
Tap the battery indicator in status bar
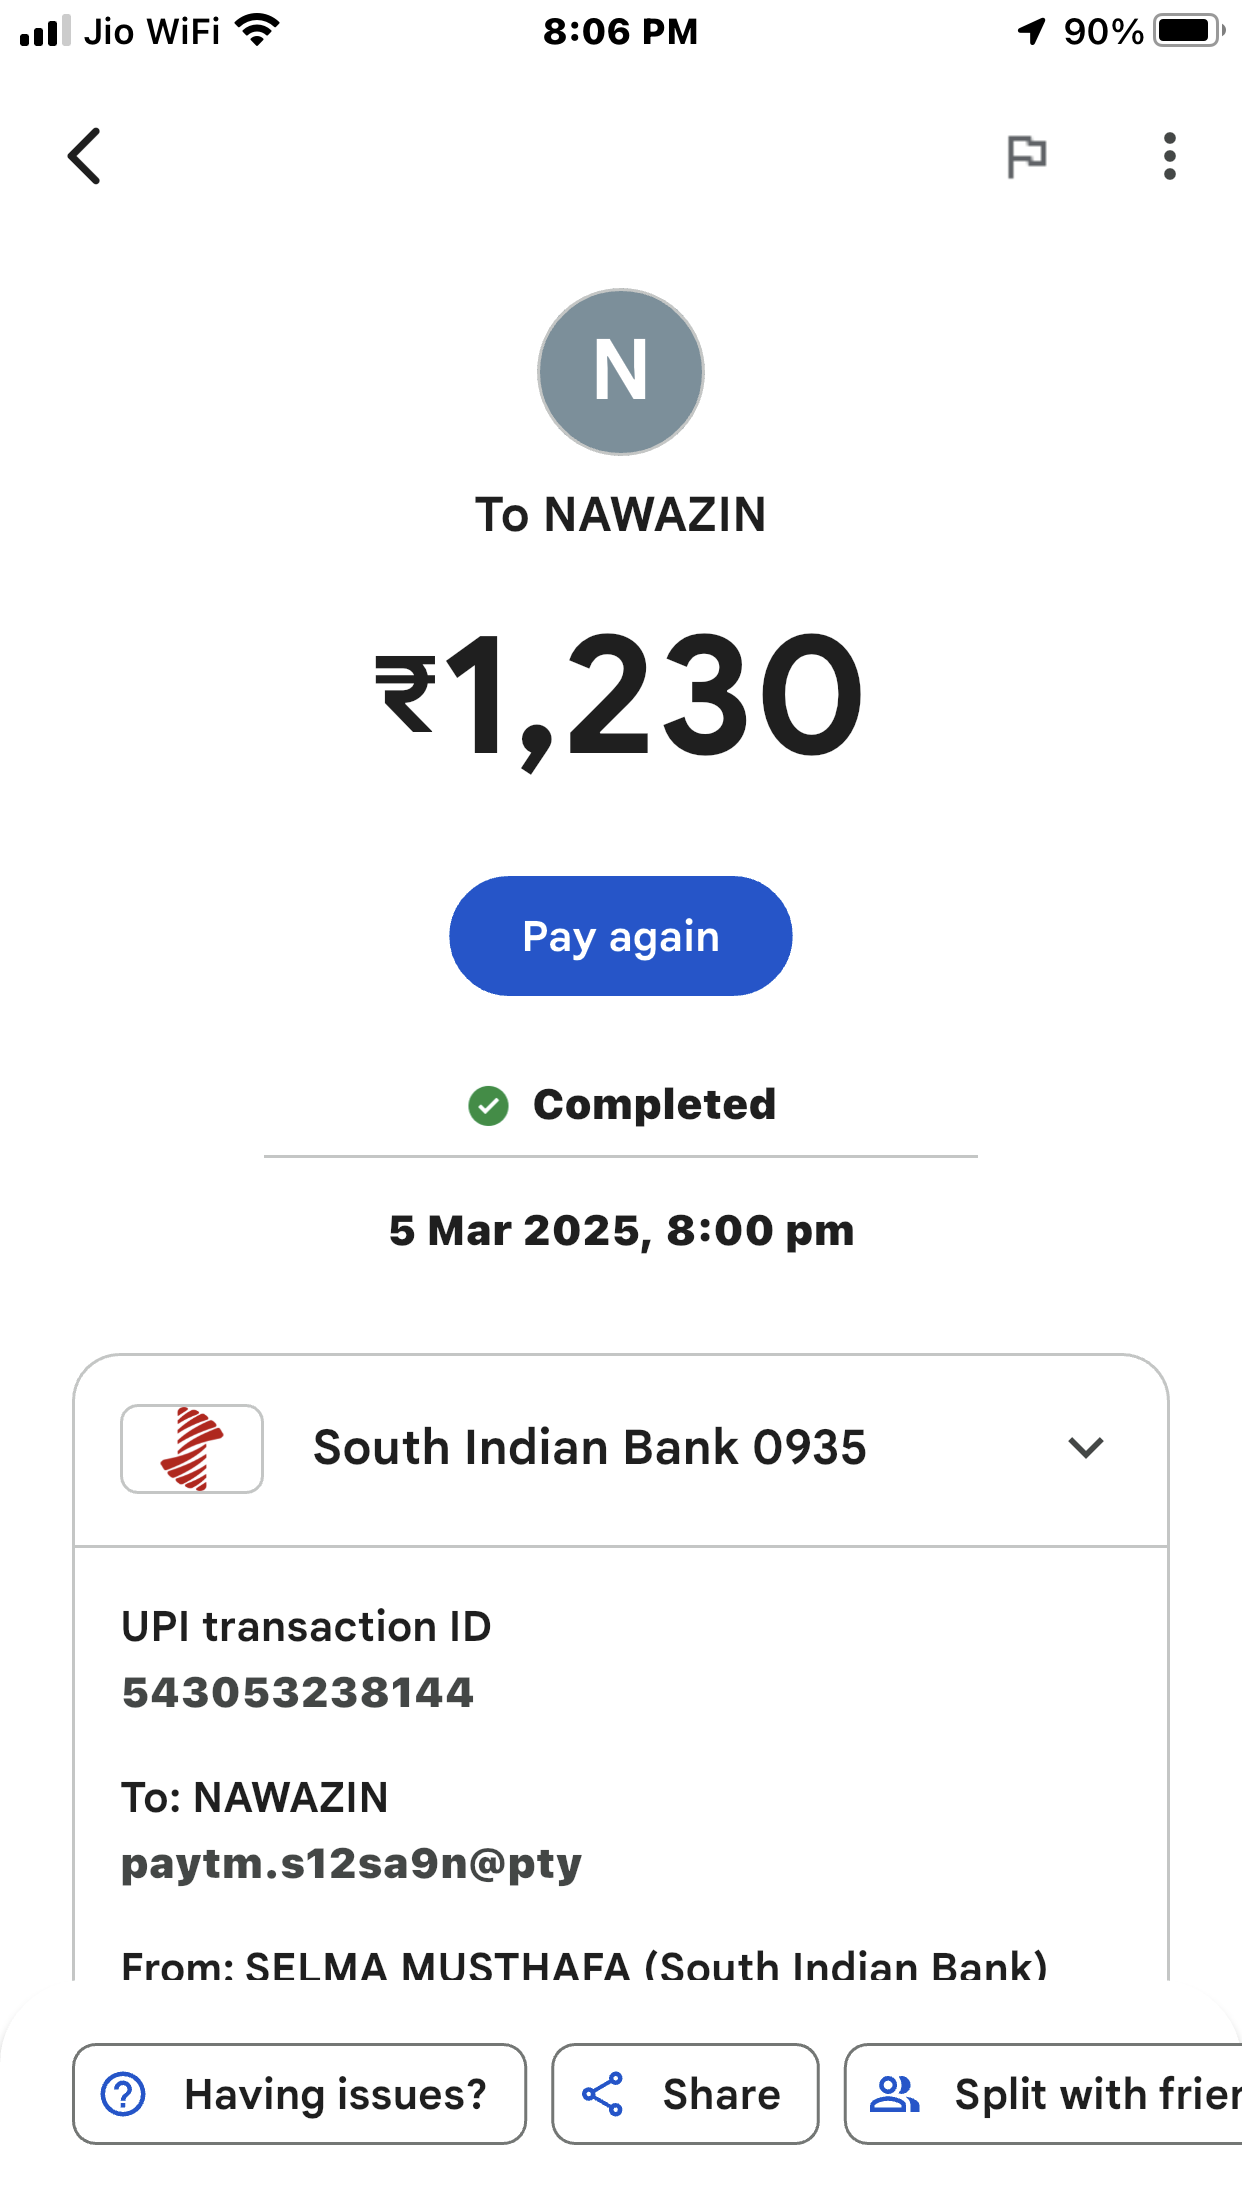[1188, 31]
